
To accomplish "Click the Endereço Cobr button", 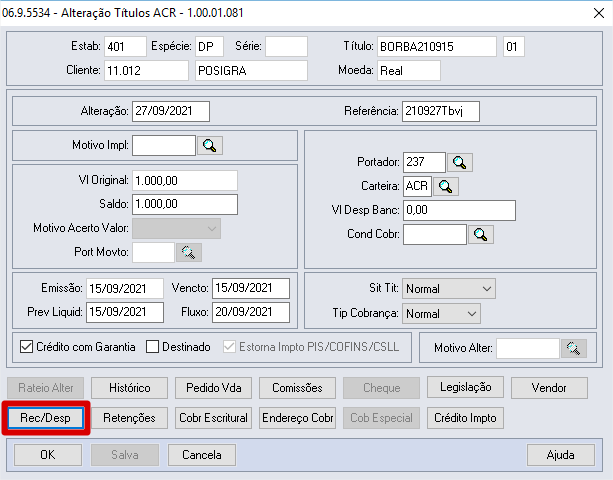I will click(298, 418).
